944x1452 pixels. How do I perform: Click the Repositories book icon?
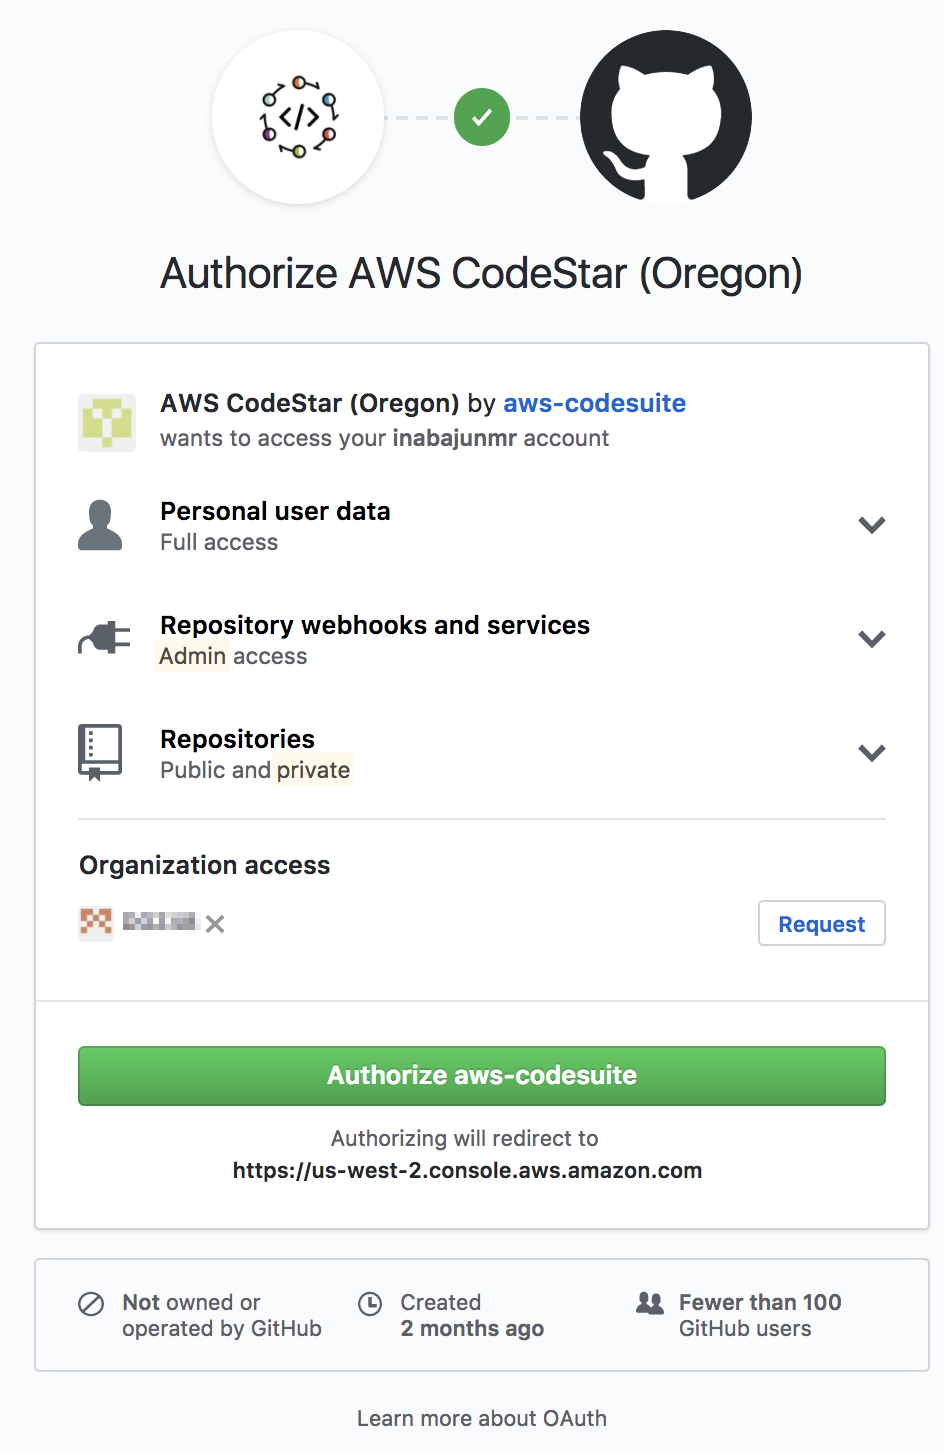100,751
